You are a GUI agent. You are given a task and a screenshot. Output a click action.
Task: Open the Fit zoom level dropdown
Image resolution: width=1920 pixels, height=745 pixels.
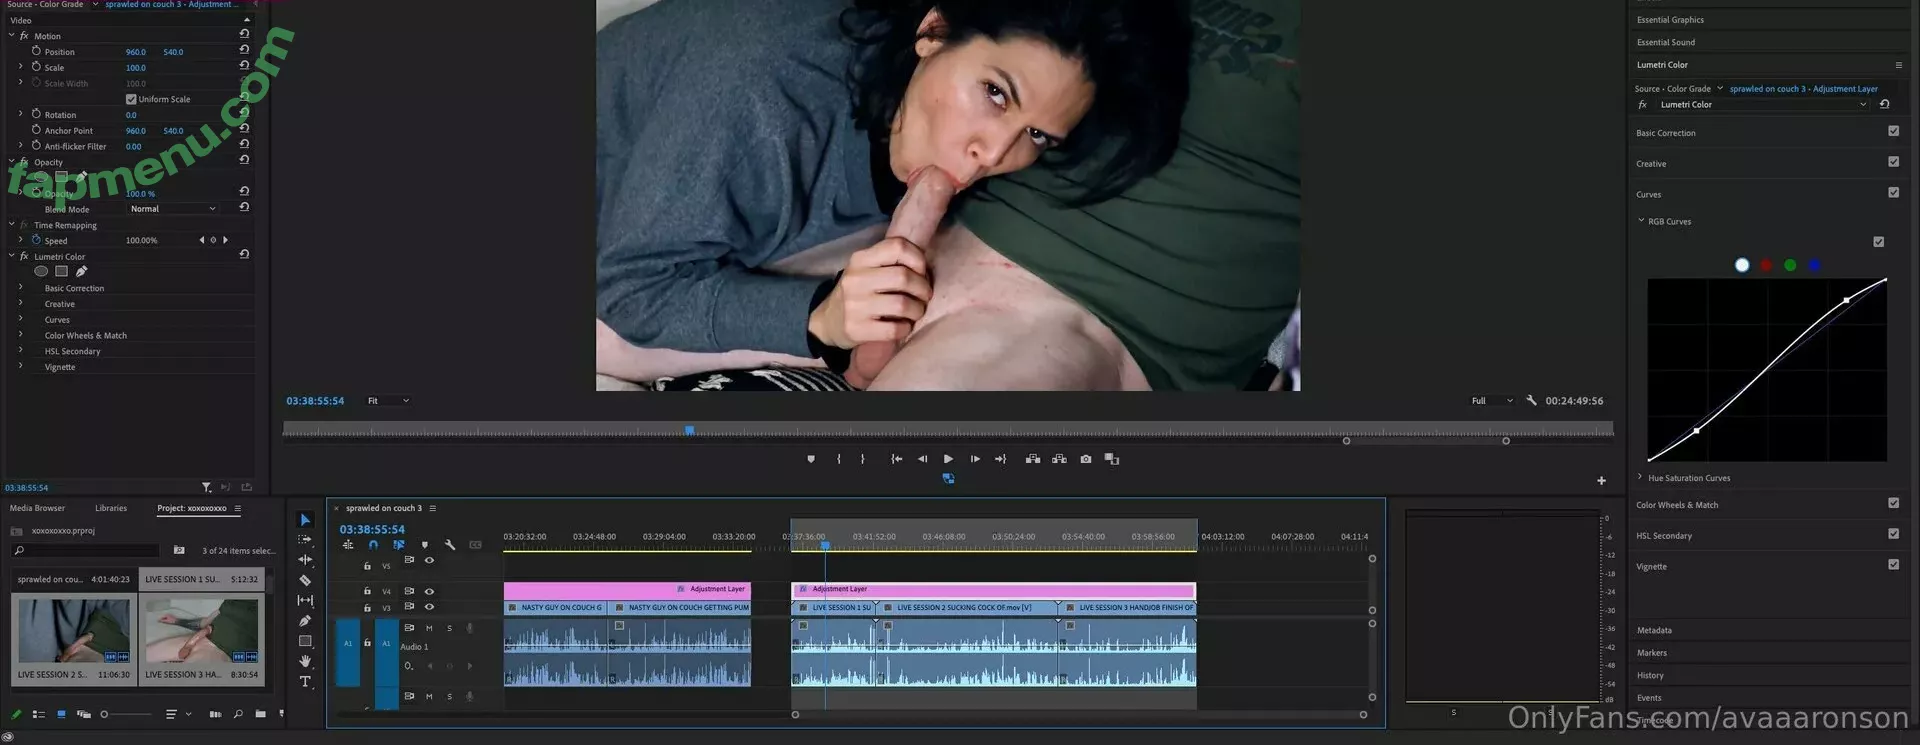(x=388, y=401)
